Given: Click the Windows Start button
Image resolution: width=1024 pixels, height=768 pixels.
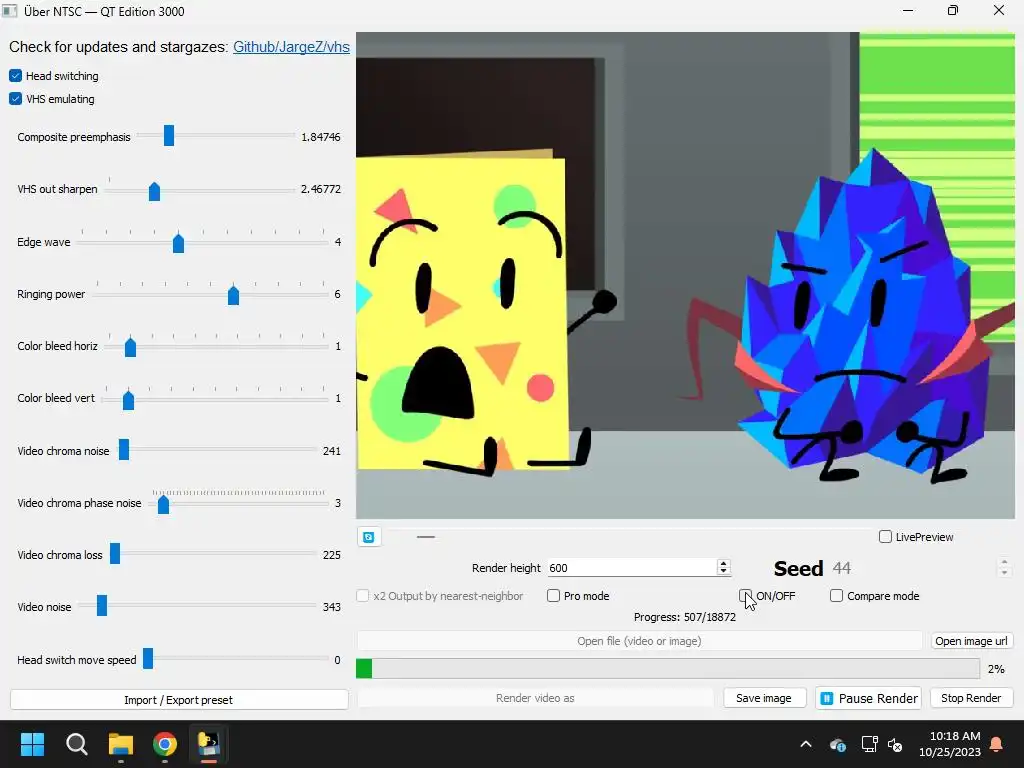Looking at the screenshot, I should [x=32, y=744].
